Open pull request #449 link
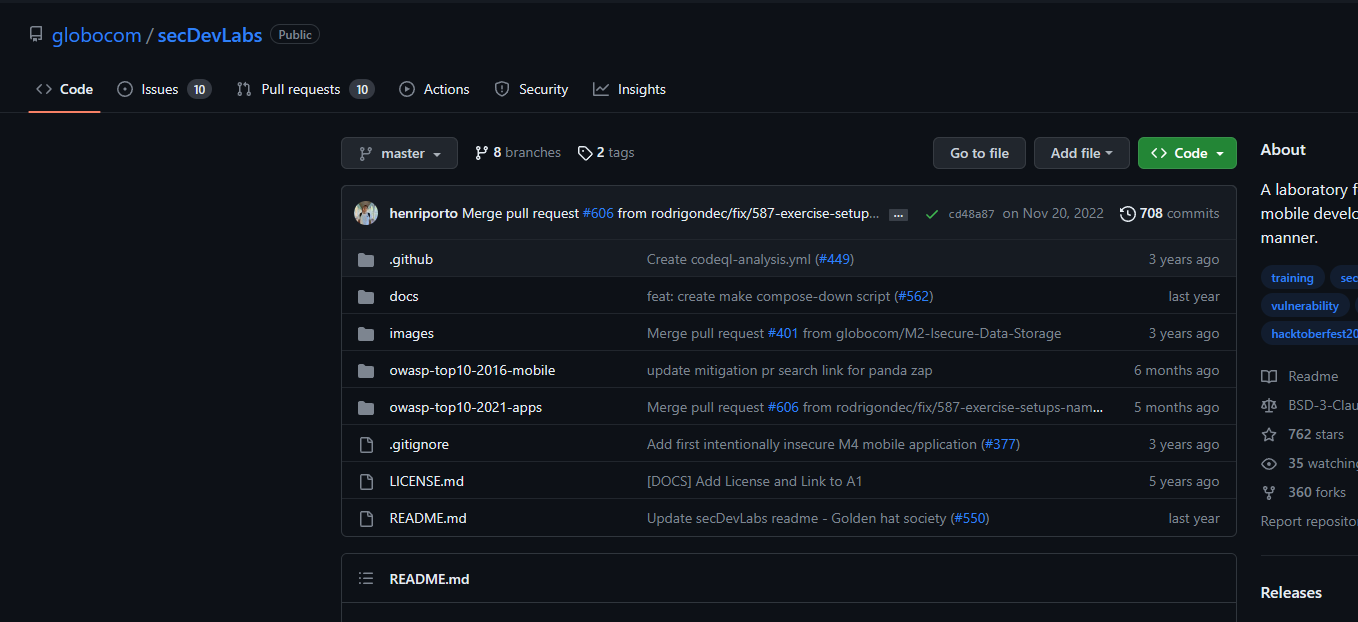The height and width of the screenshot is (622, 1358). tap(834, 259)
